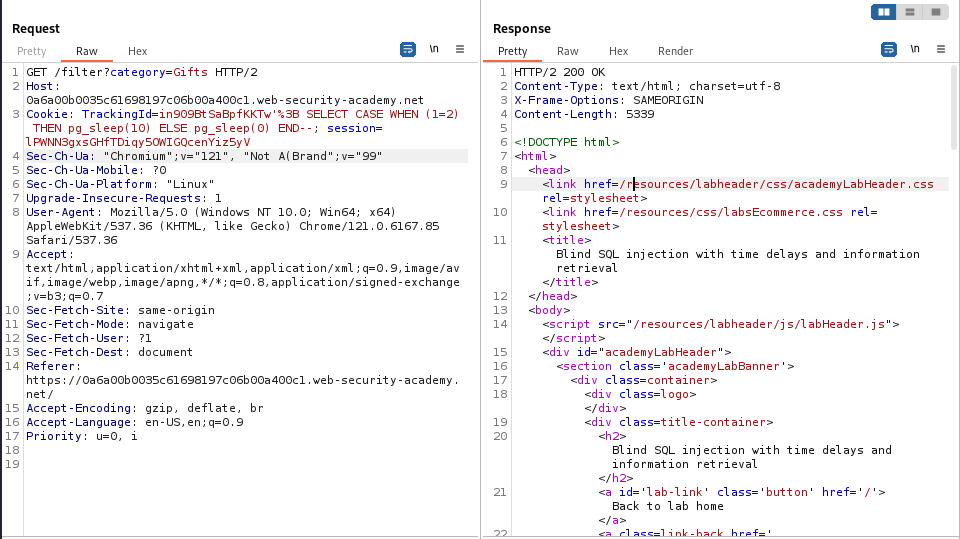Click 'Sec-Fetch-User: ?1' header
960x539 pixels.
89,339
